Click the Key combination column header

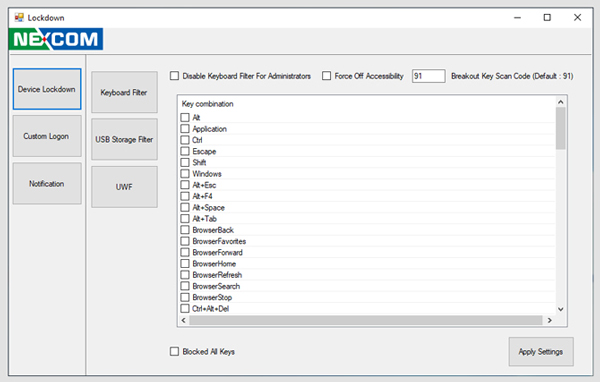click(208, 104)
